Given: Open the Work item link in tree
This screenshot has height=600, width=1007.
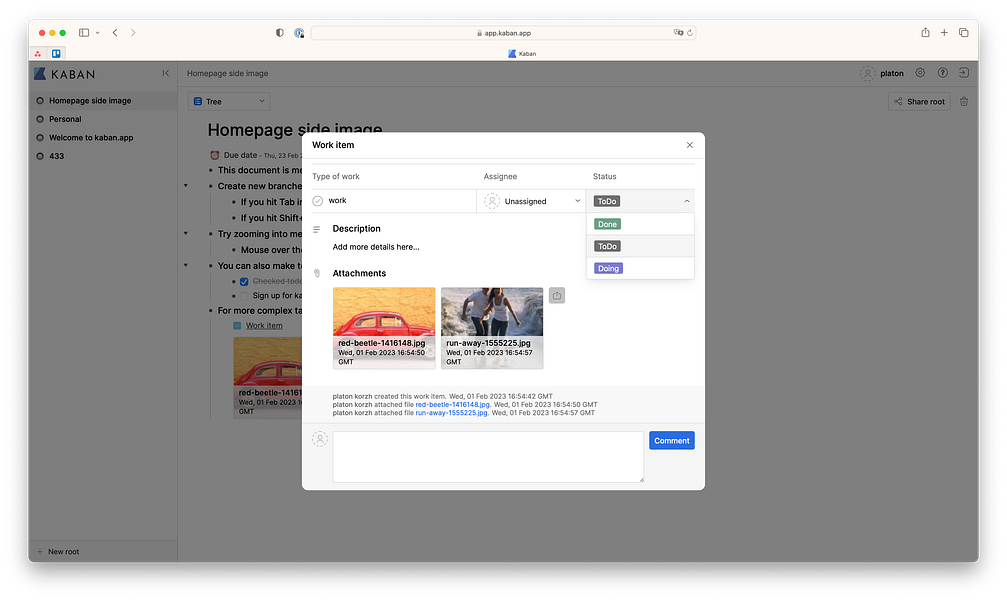Looking at the screenshot, I should (x=264, y=326).
